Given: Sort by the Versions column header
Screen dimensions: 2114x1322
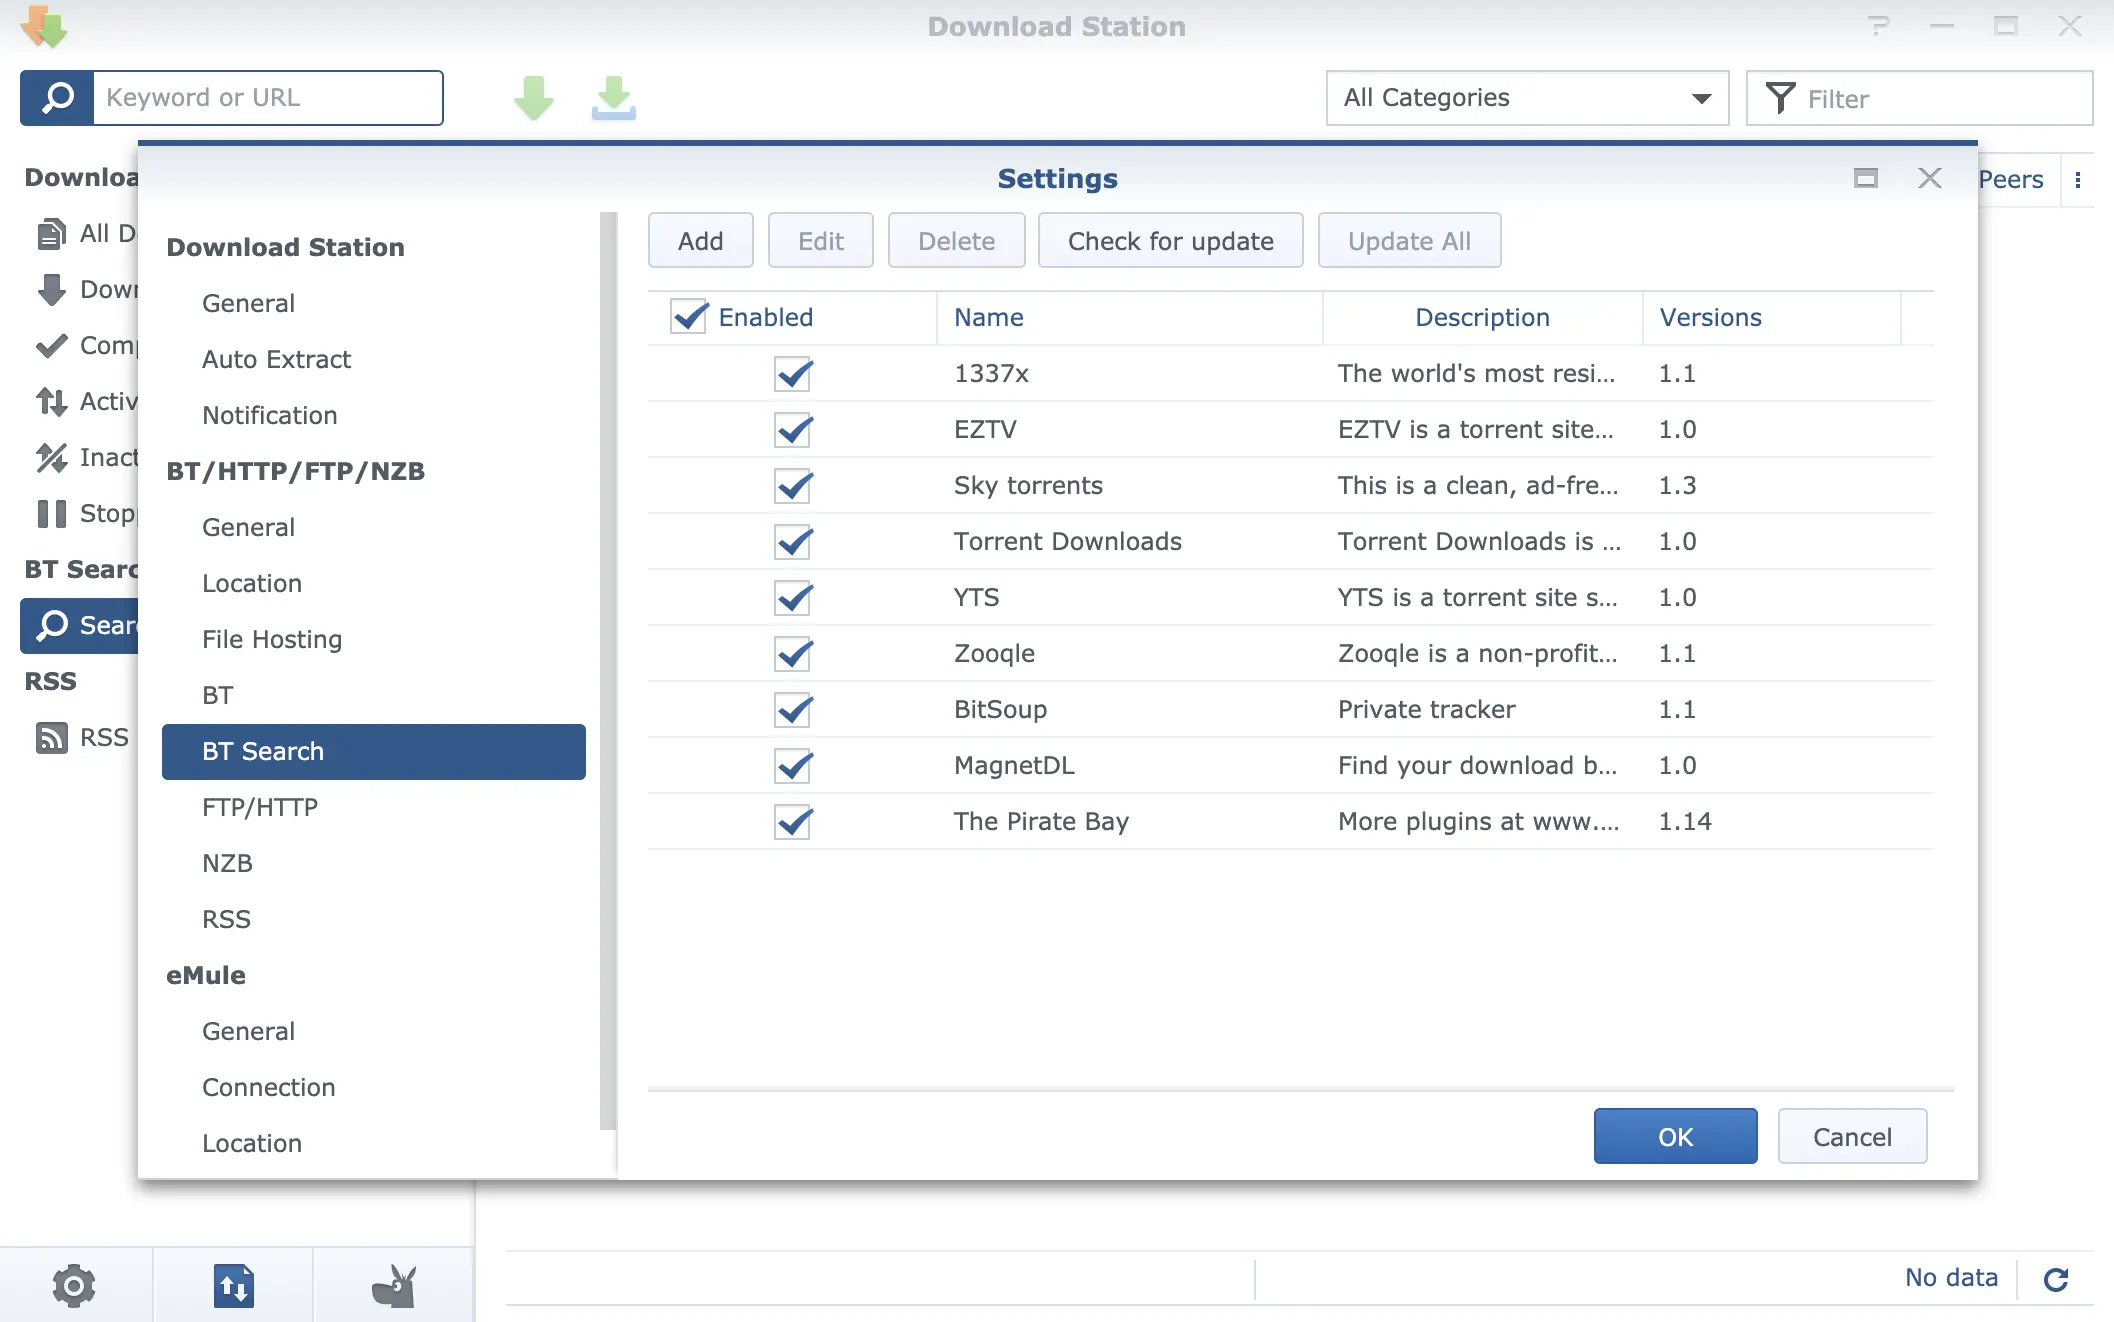Looking at the screenshot, I should pyautogui.click(x=1771, y=318).
